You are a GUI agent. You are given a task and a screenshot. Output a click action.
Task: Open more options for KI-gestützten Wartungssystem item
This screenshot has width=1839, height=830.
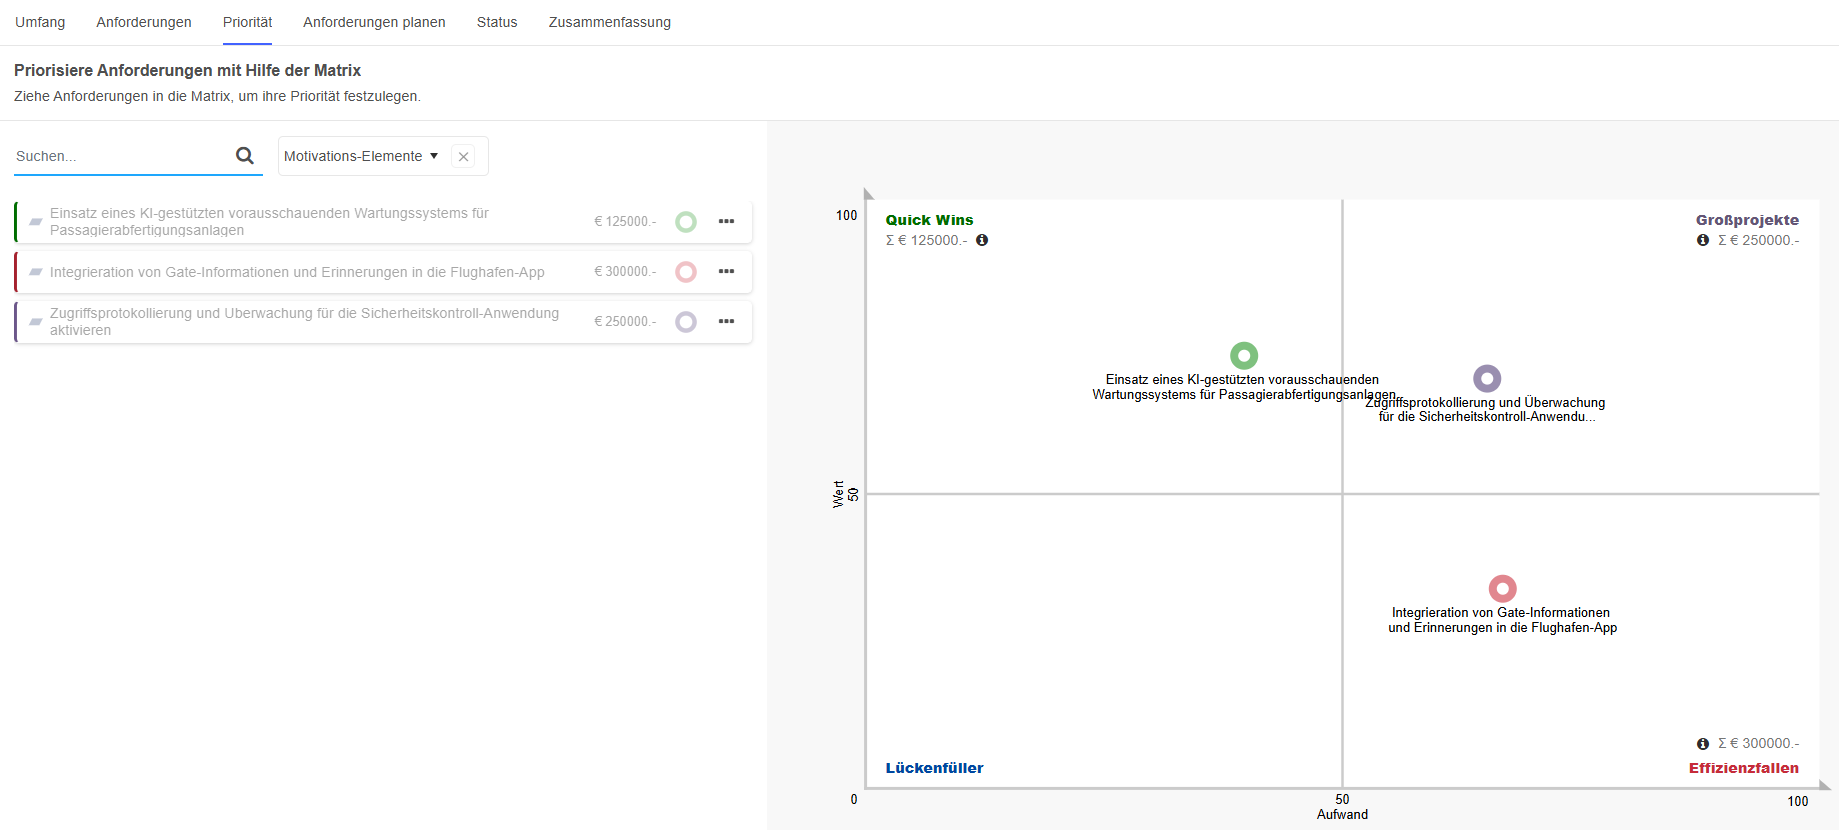[x=726, y=222]
